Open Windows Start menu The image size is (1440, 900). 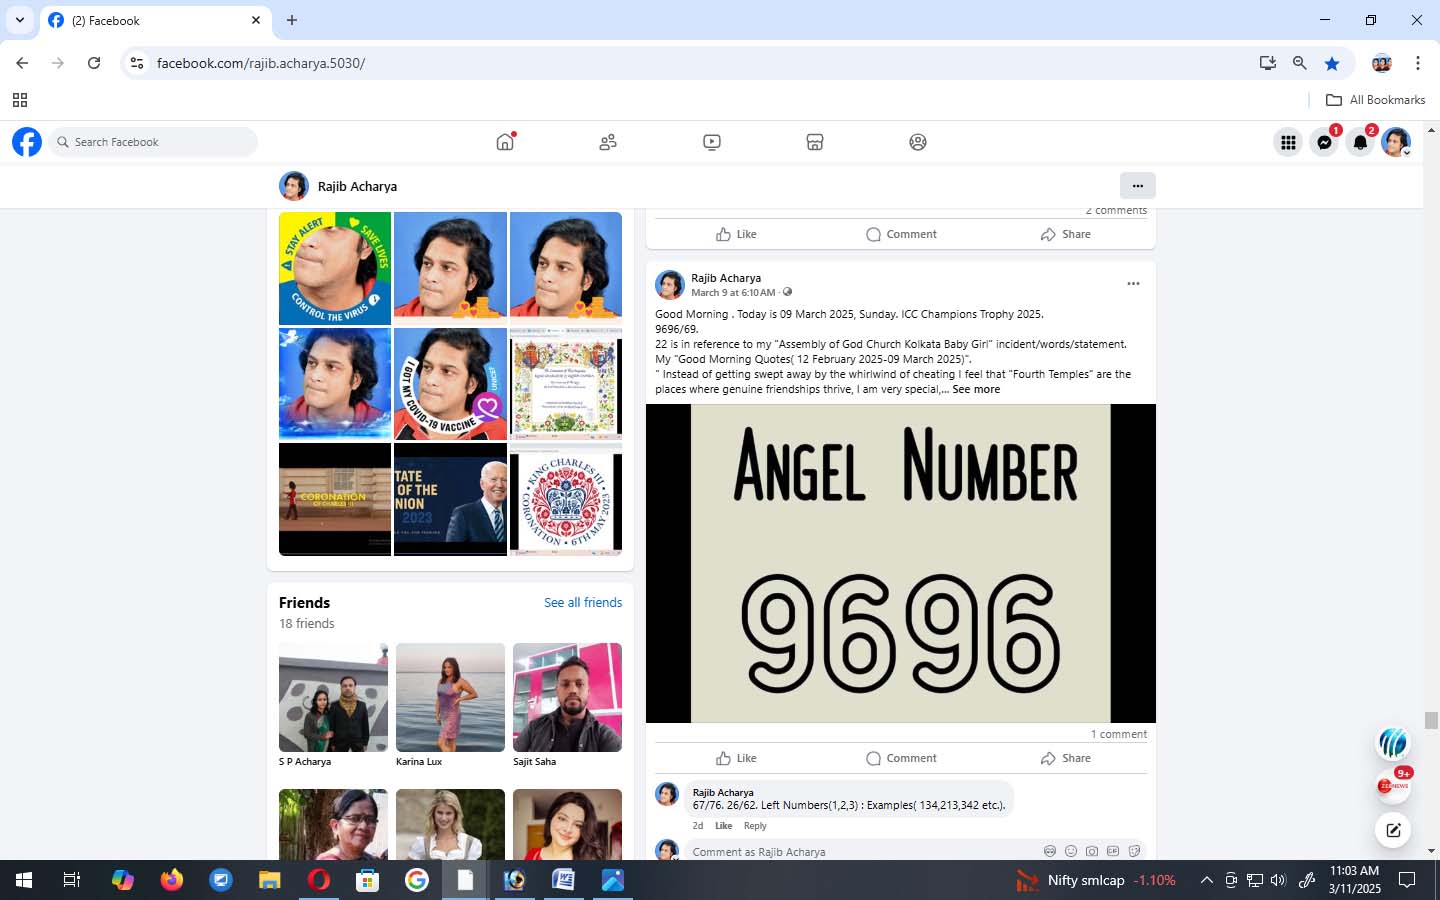point(24,880)
